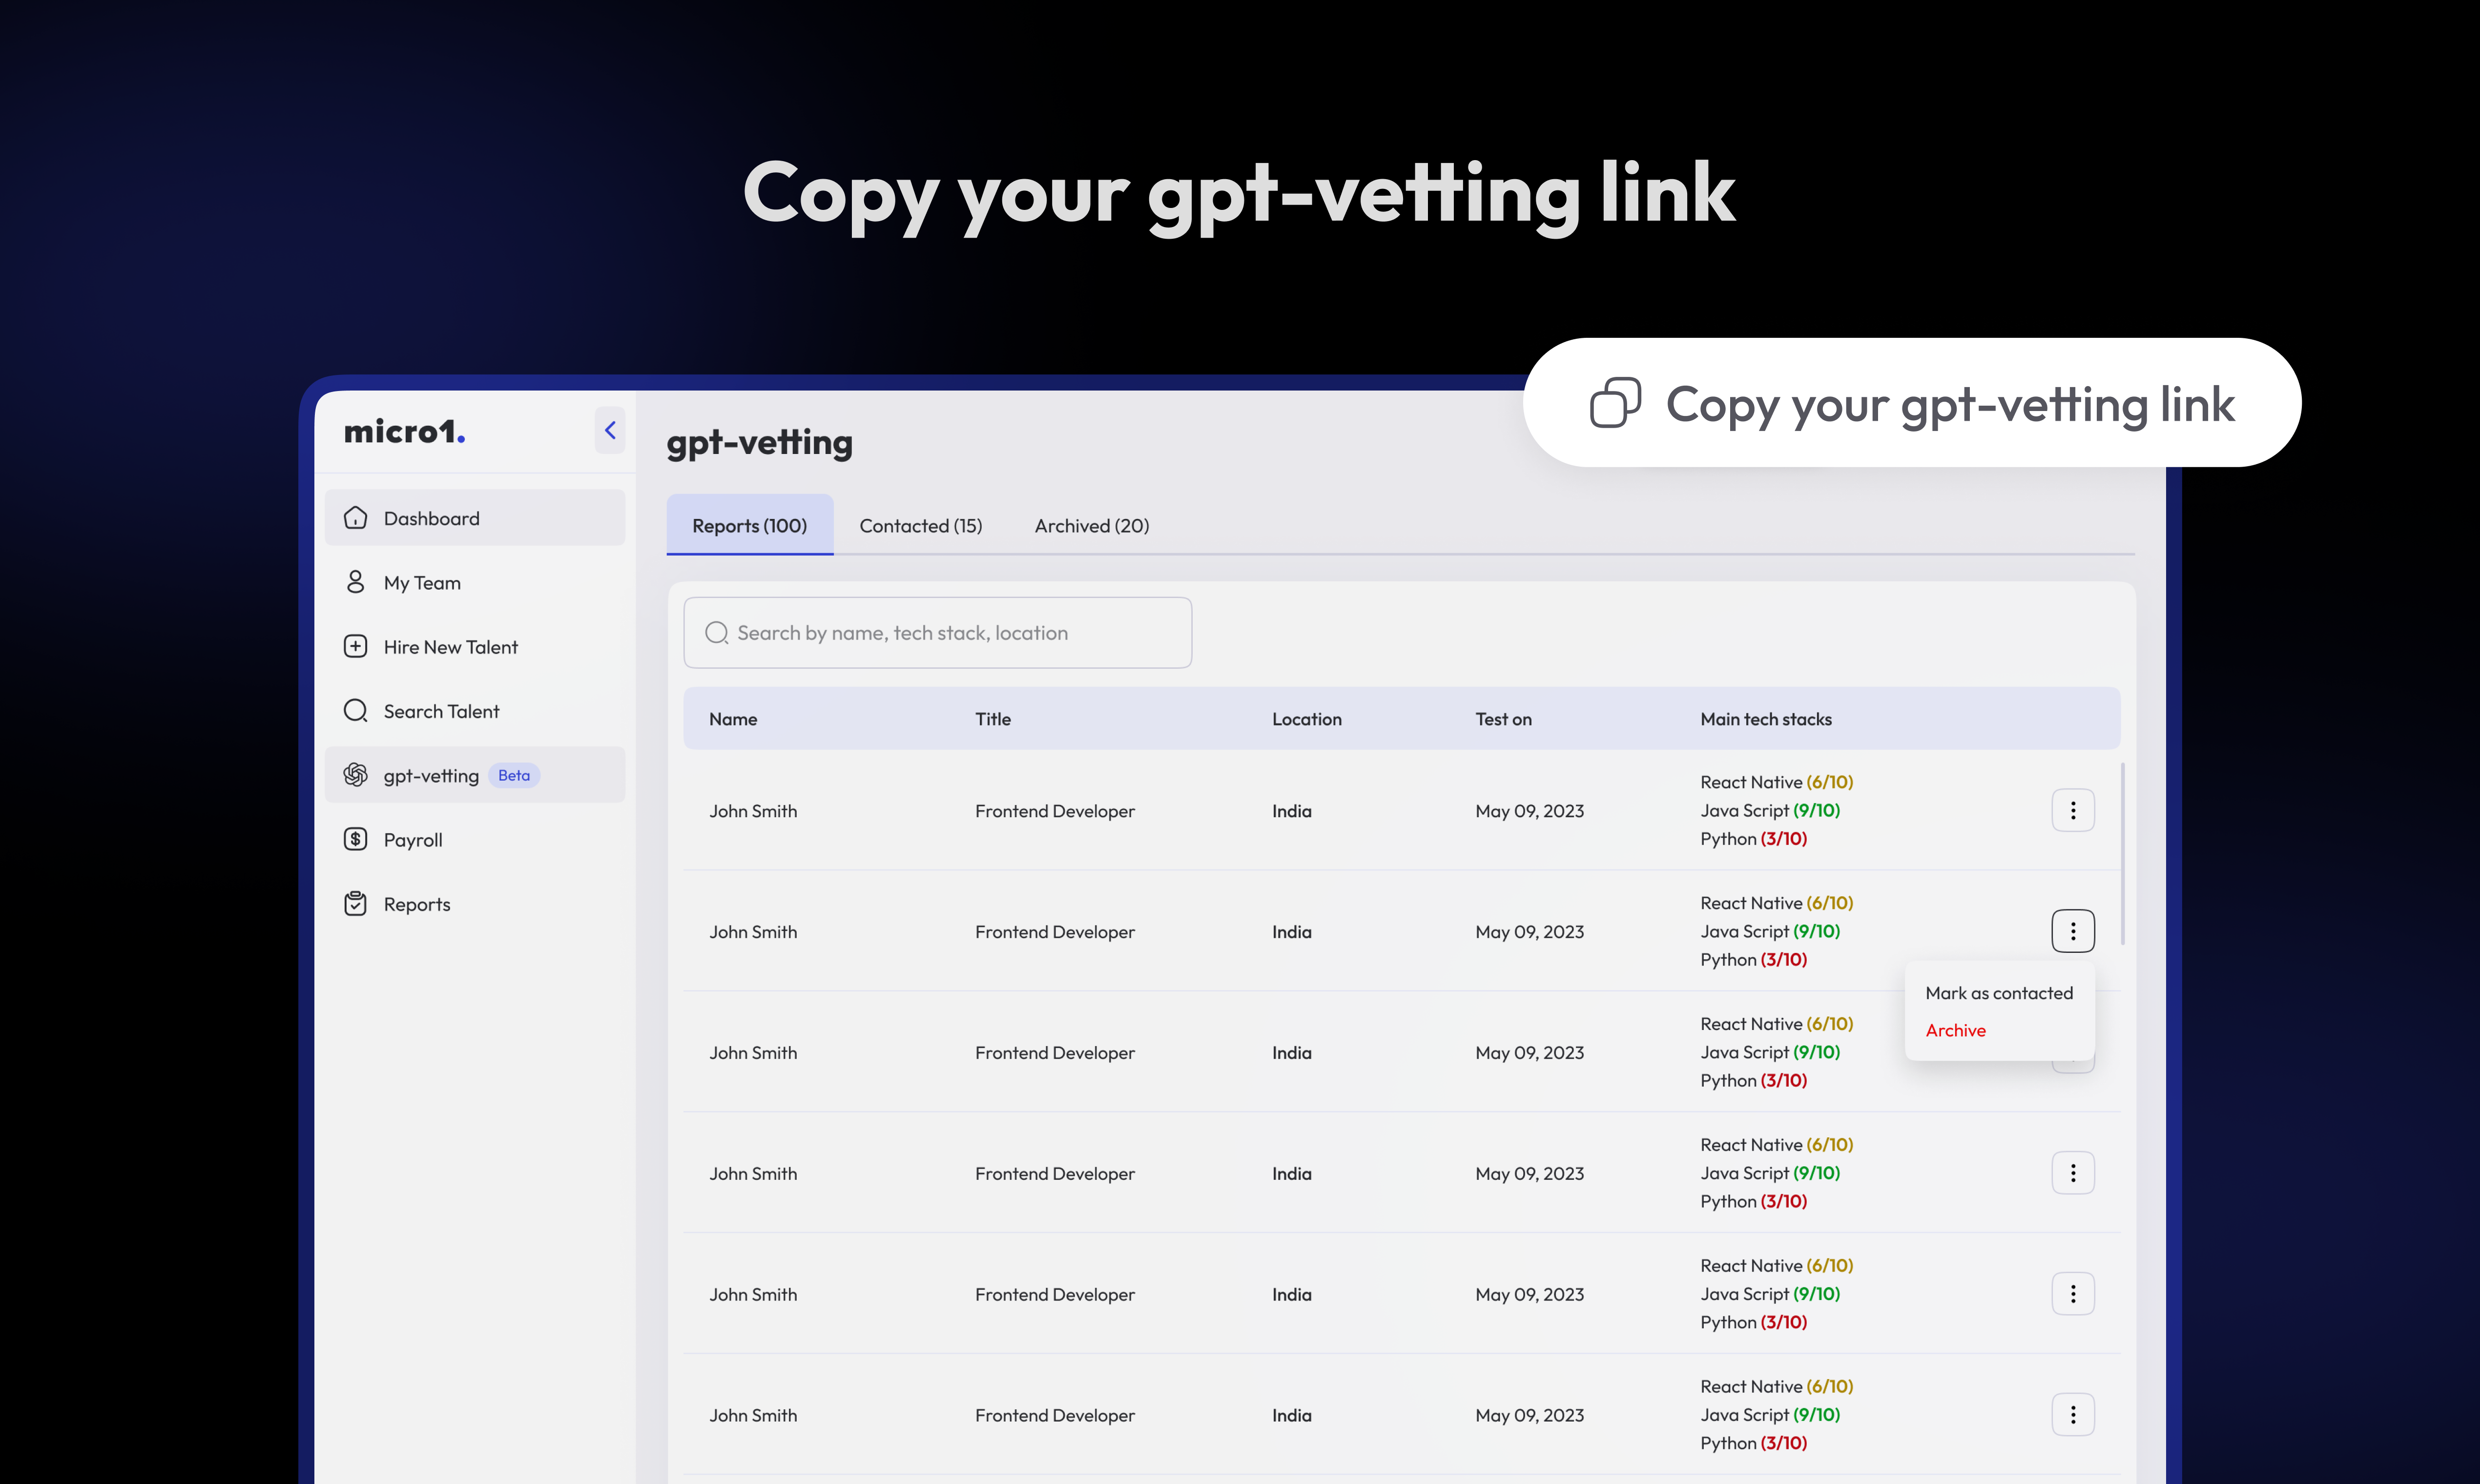
Task: Choose Archive from row menu
Action: (x=1955, y=1030)
